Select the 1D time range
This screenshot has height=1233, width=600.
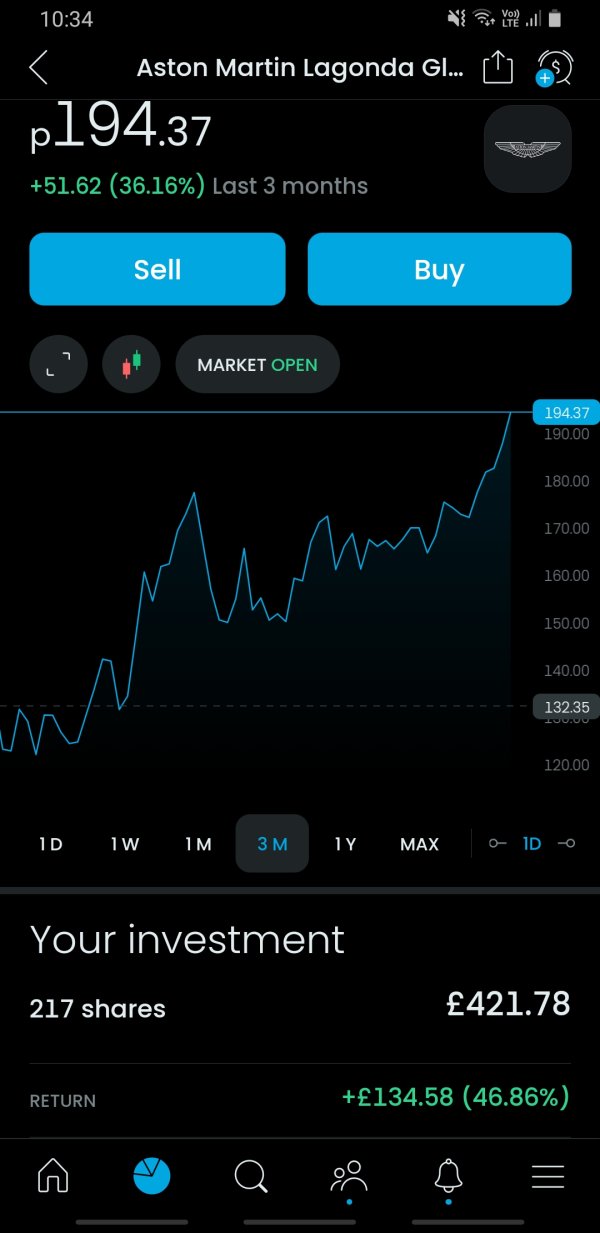click(51, 844)
